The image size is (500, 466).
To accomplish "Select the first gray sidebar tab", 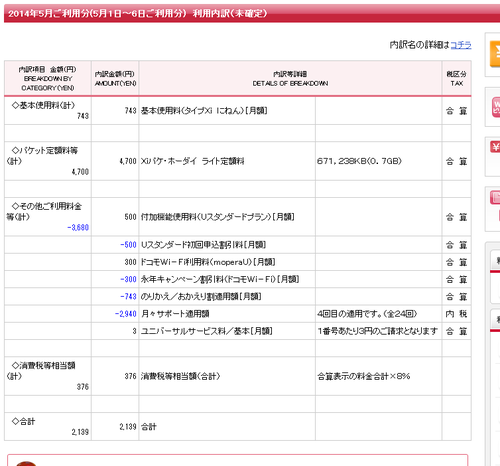I will pyautogui.click(x=495, y=260).
